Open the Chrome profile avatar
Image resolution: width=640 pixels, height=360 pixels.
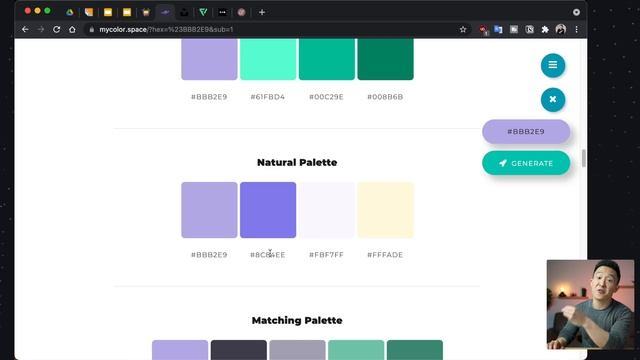click(561, 29)
